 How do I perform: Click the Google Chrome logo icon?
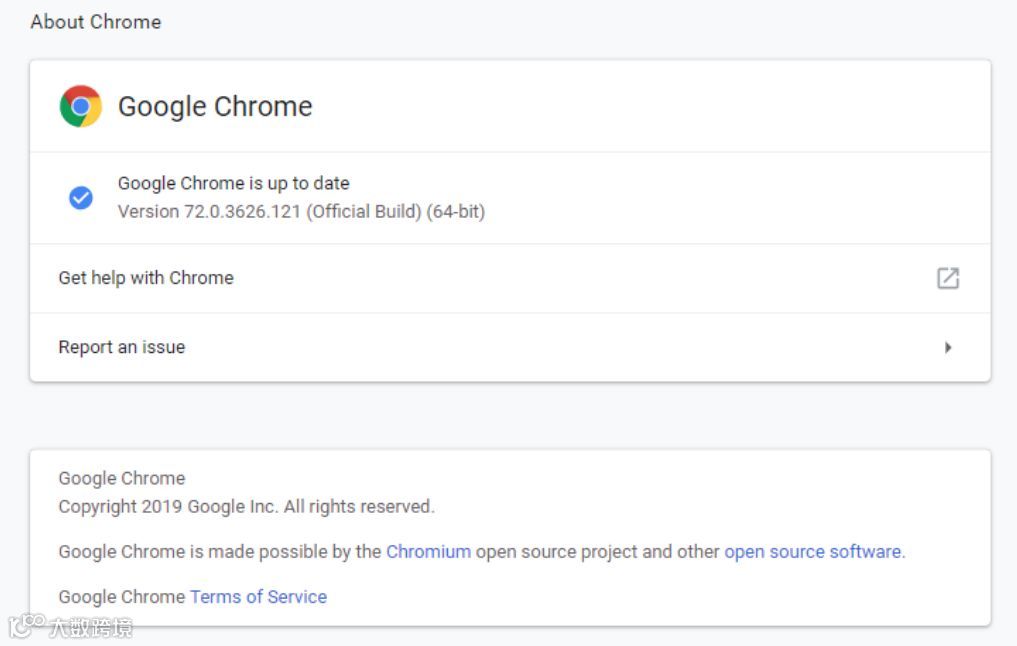pos(81,106)
